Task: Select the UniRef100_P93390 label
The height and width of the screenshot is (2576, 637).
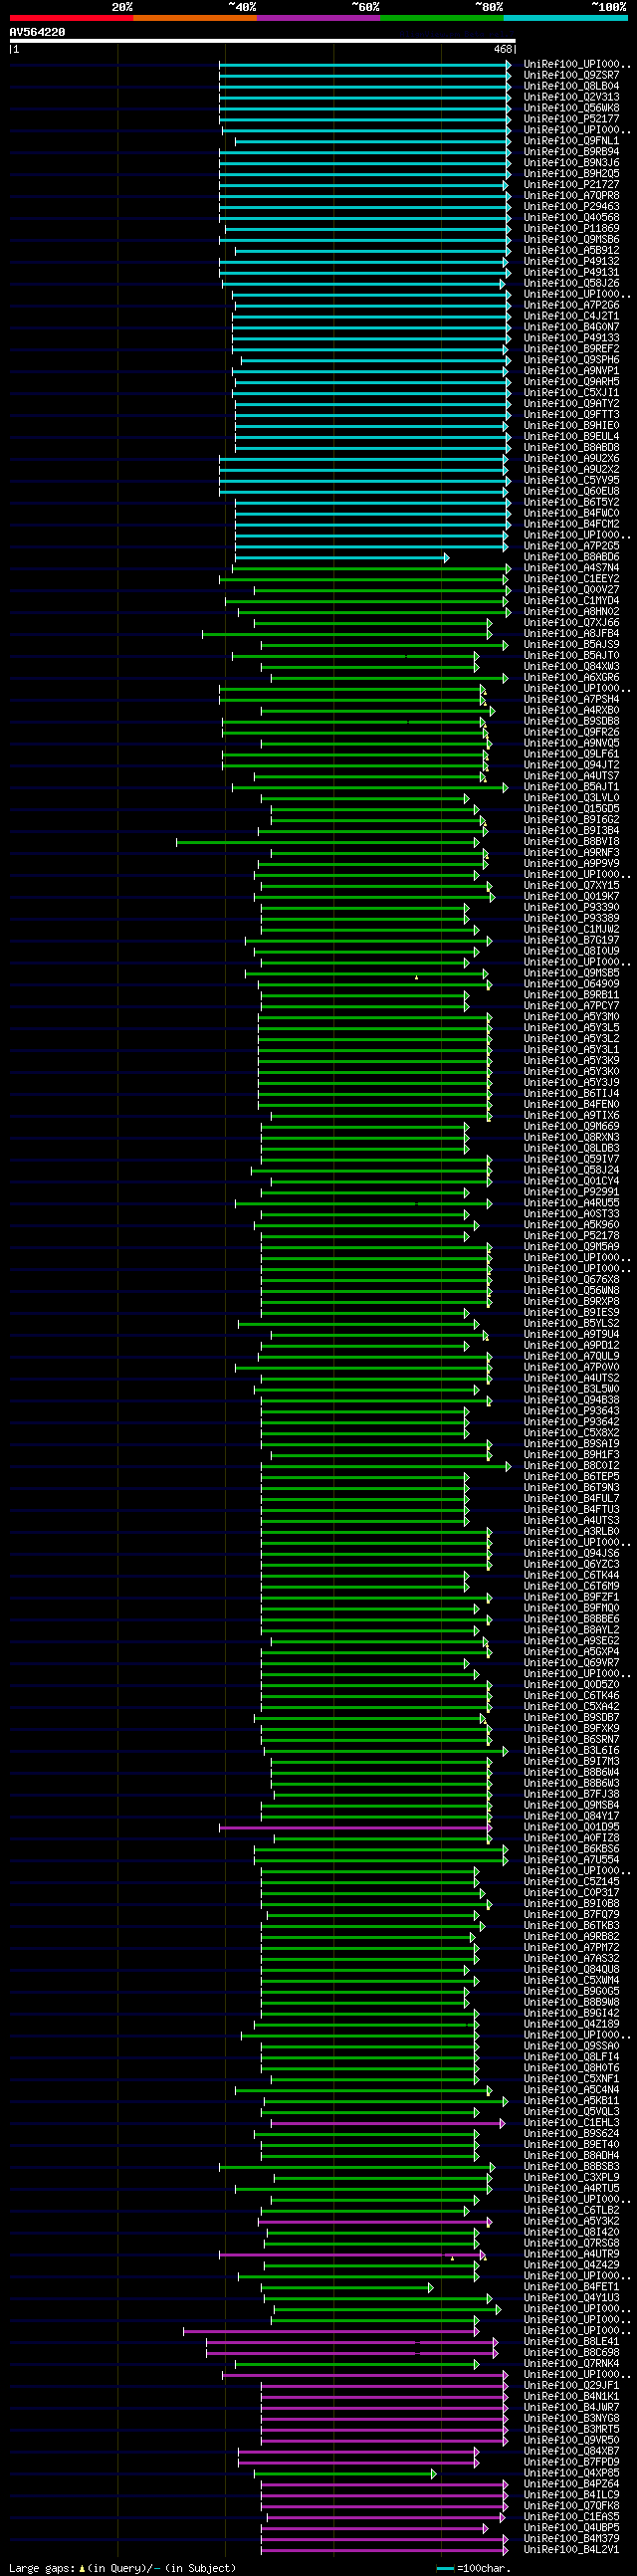Action: [571, 908]
